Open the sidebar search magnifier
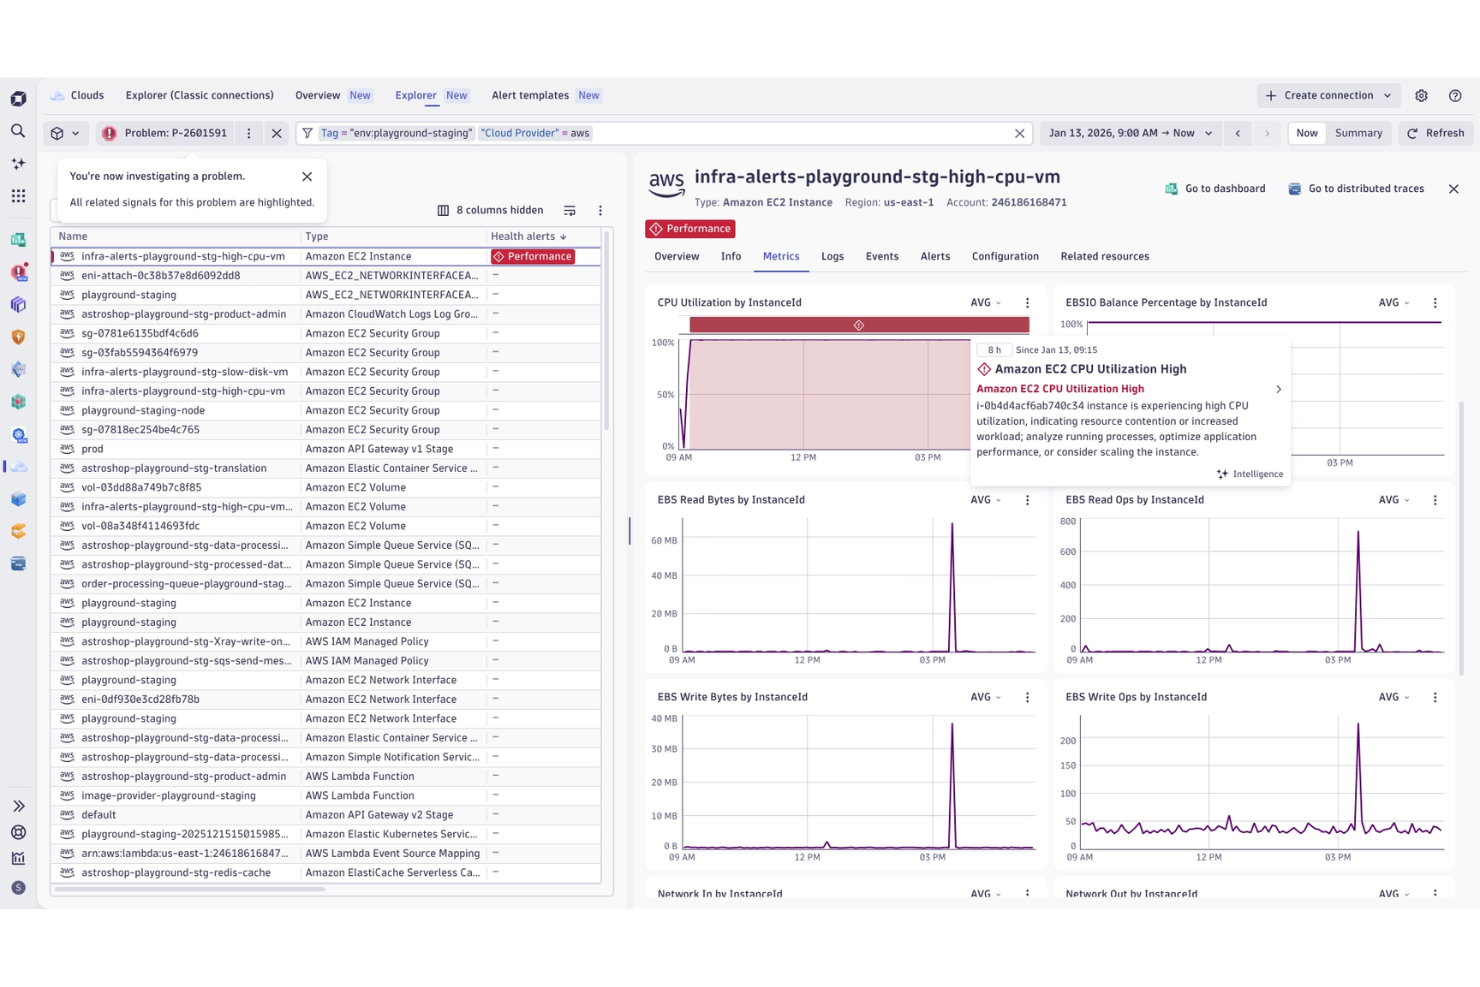Image resolution: width=1480 pixels, height=987 pixels. pyautogui.click(x=18, y=131)
